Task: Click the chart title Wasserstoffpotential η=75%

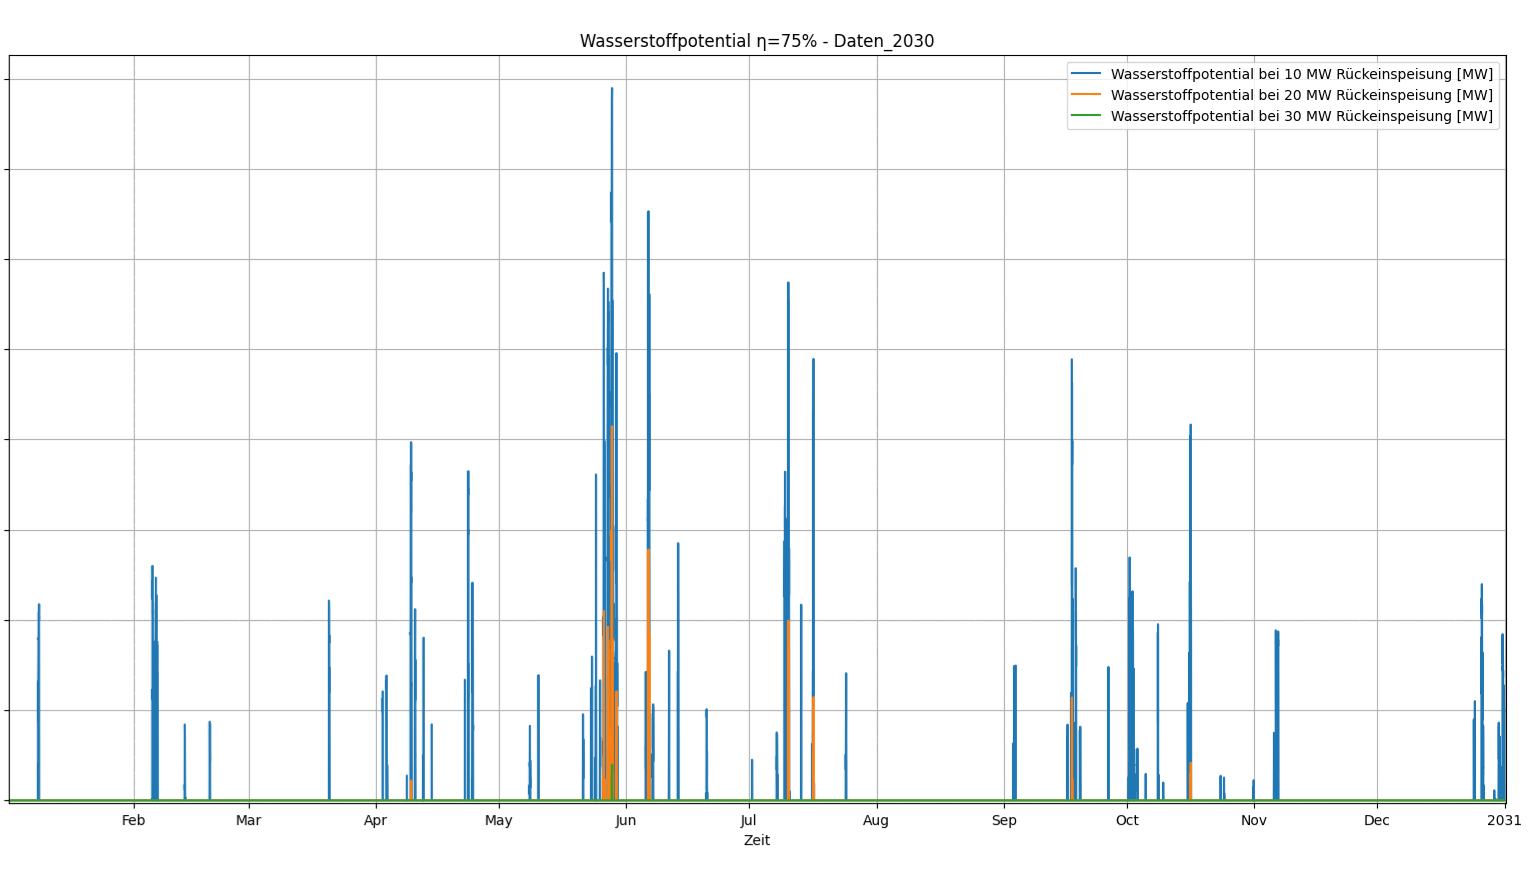Action: click(x=756, y=41)
